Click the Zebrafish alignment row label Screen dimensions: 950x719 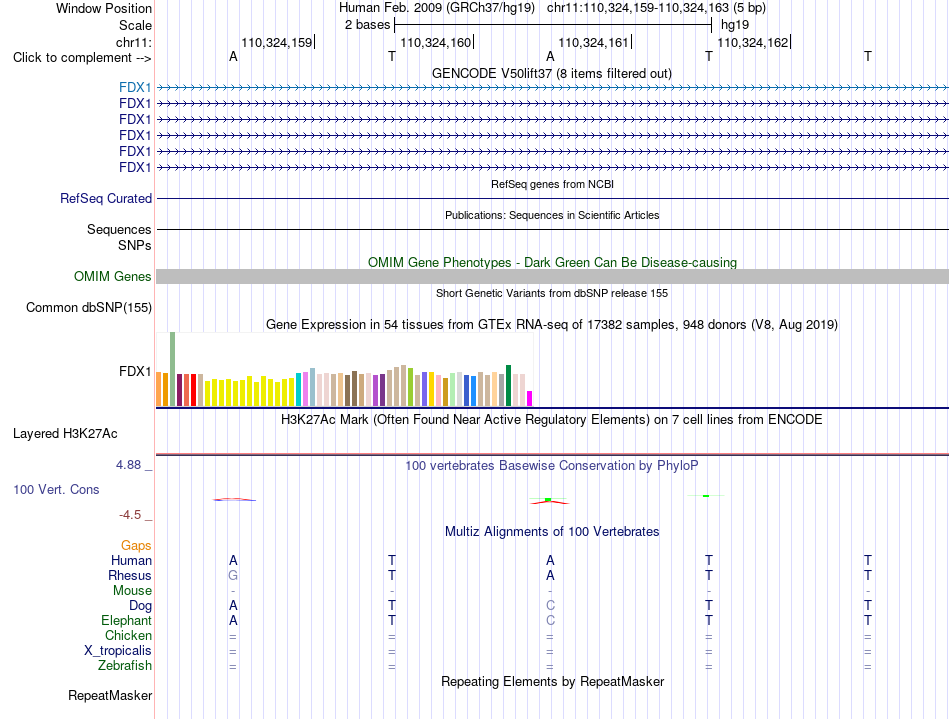[x=125, y=665]
